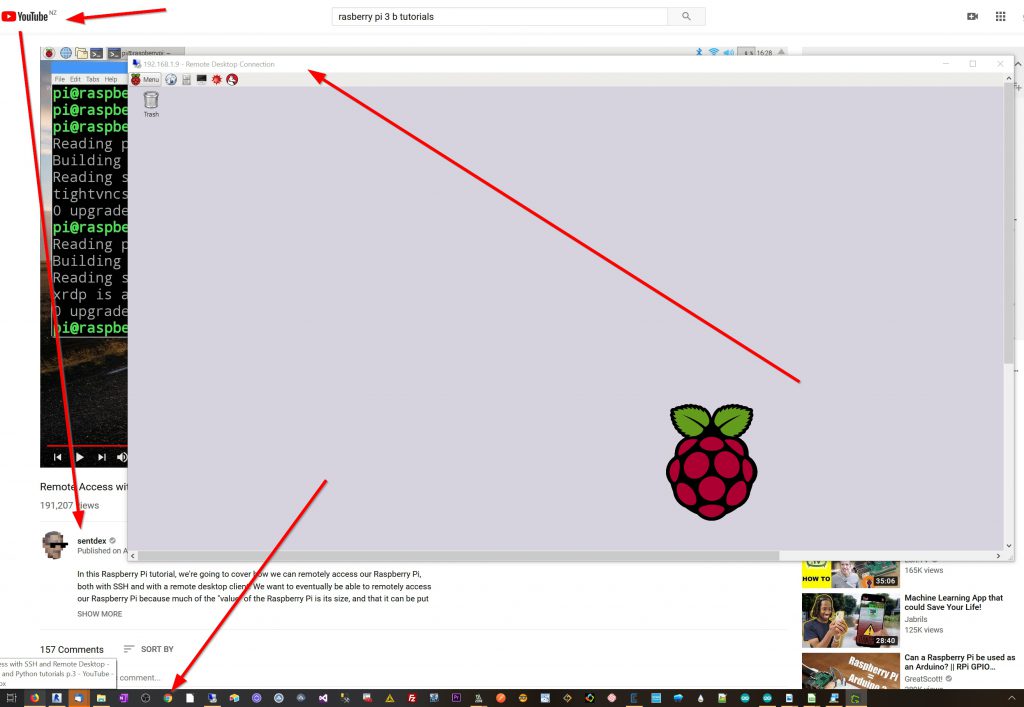Viewport: 1024px width, 707px height.
Task: Open the SORT BY comments dropdown
Action: coord(148,649)
